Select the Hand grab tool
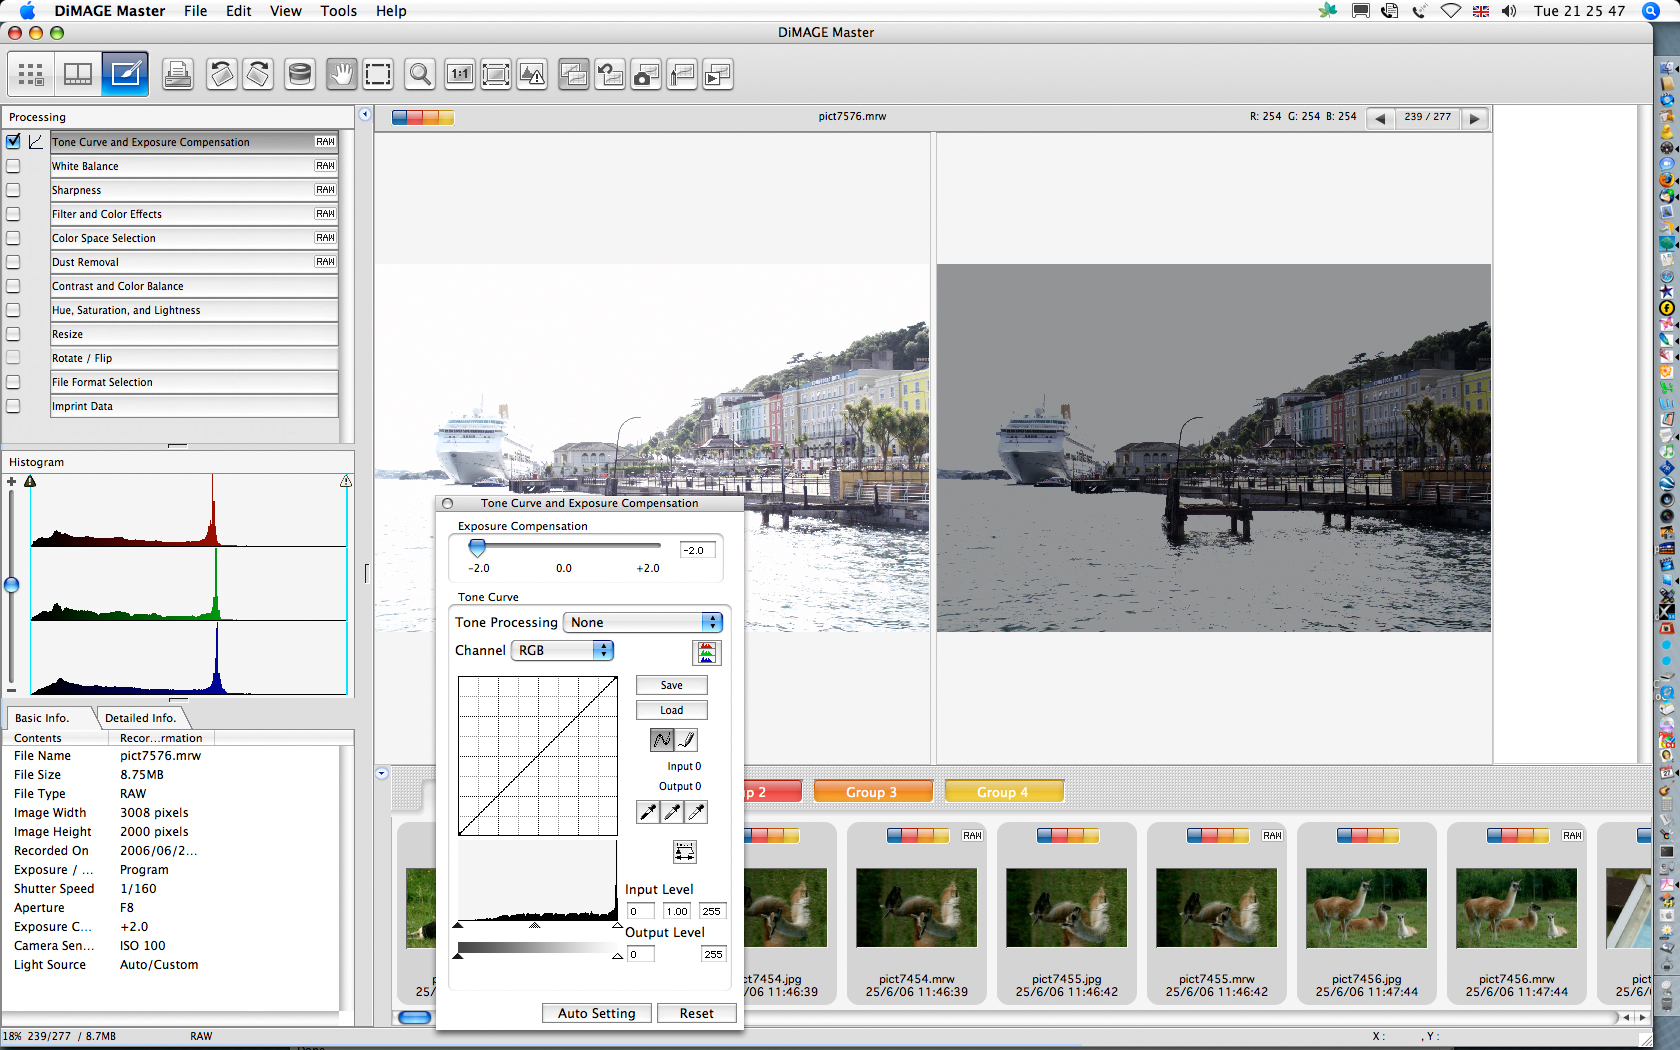 341,74
